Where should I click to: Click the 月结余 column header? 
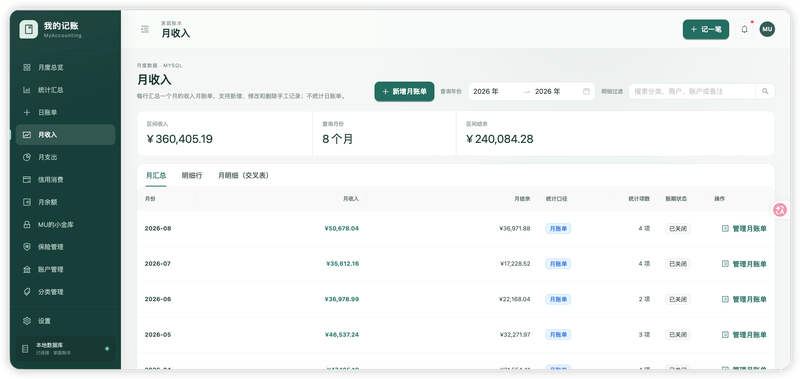(522, 199)
